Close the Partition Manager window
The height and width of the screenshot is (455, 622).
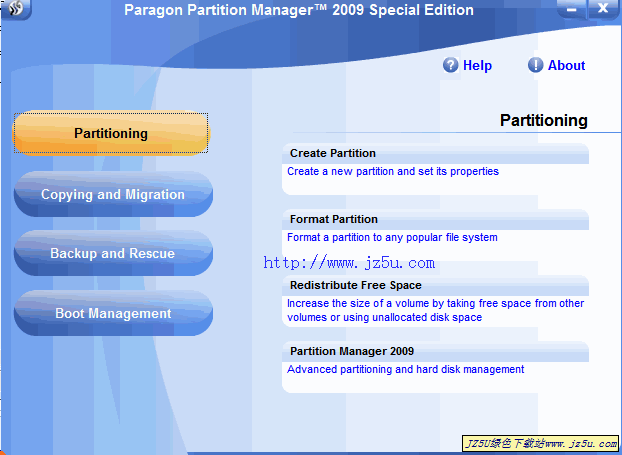click(603, 8)
